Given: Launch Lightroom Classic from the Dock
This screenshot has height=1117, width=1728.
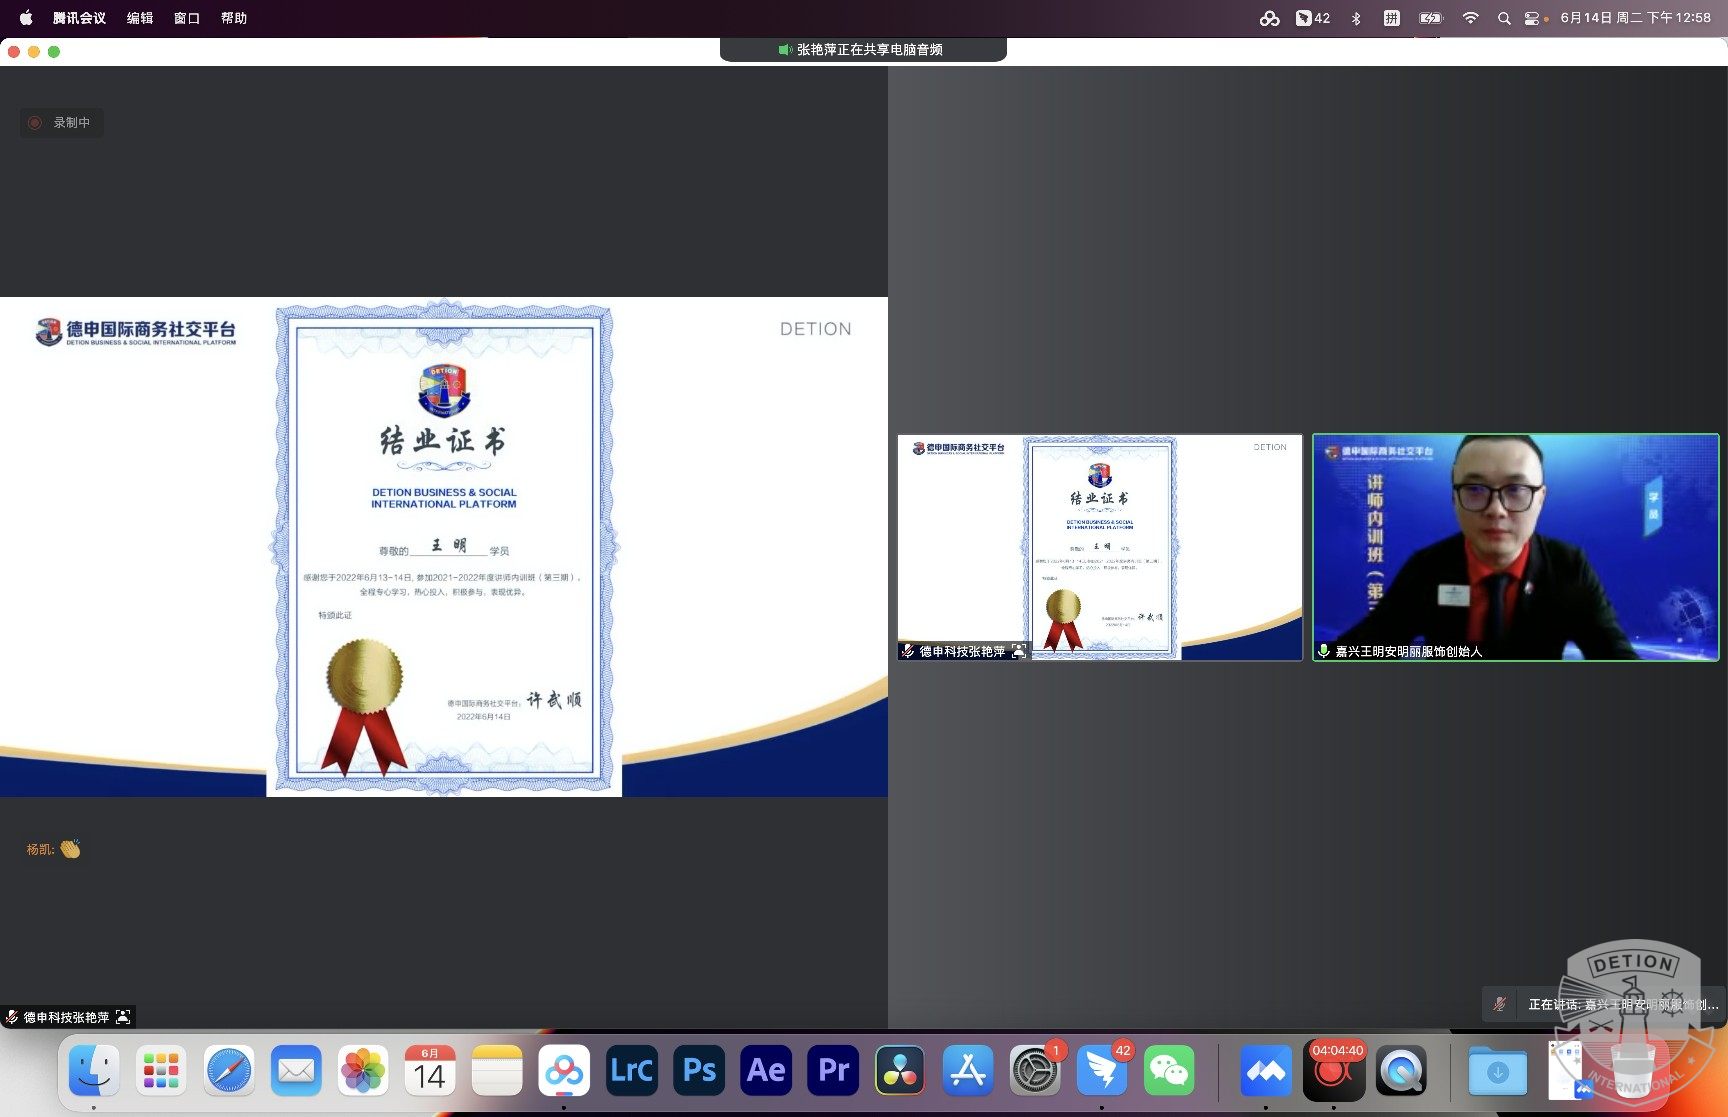Looking at the screenshot, I should pos(632,1070).
